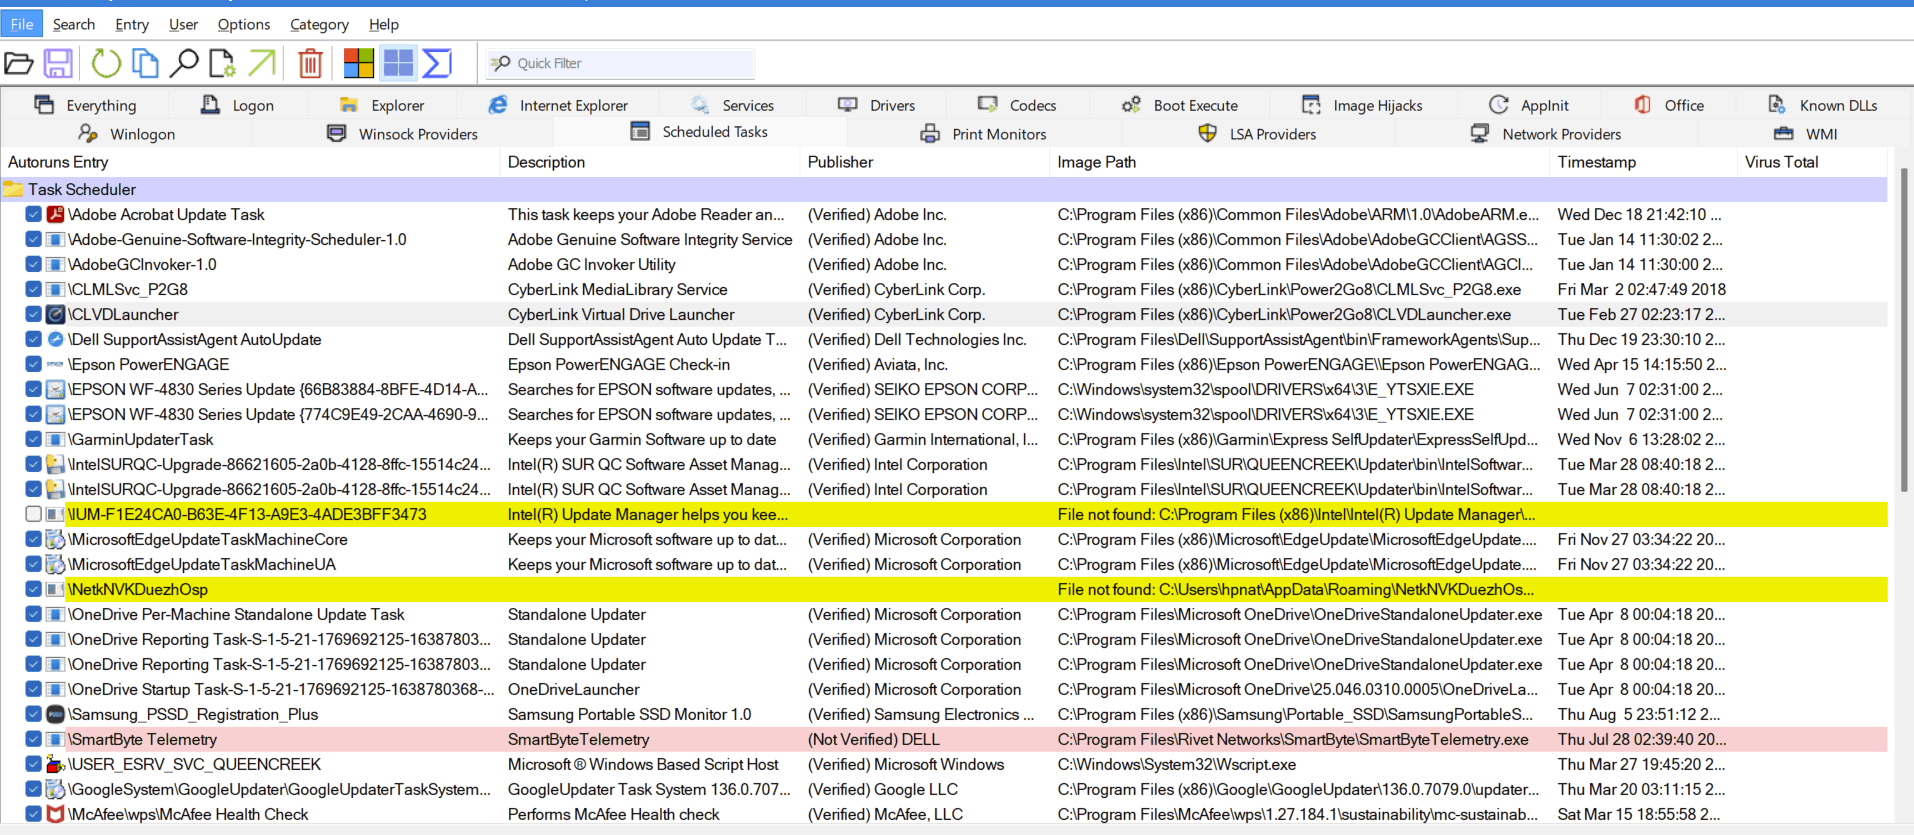This screenshot has height=835, width=1914.
Task: Uncheck the Adobe Acrobat Update Task checkbox
Action: pyautogui.click(x=33, y=214)
